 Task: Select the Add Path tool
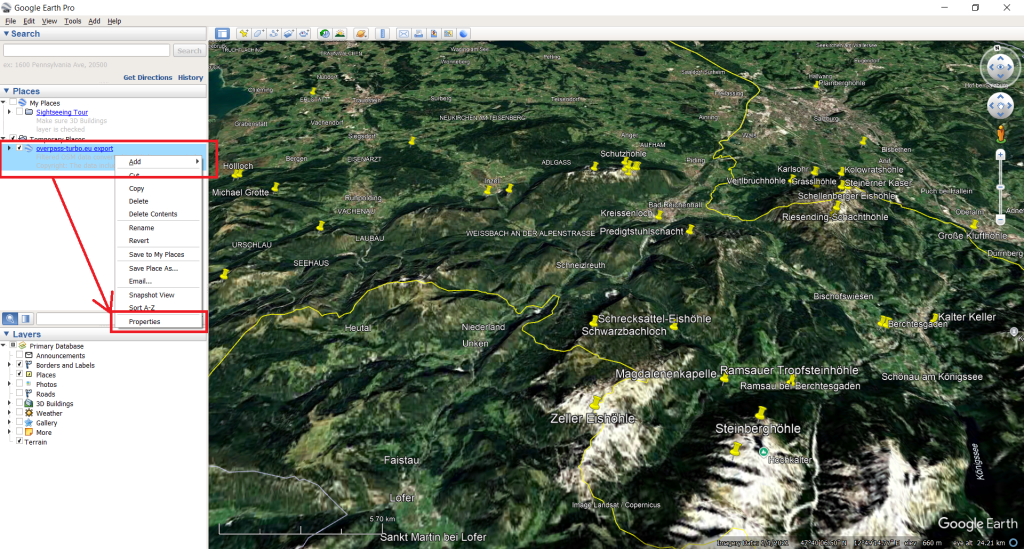(x=274, y=33)
